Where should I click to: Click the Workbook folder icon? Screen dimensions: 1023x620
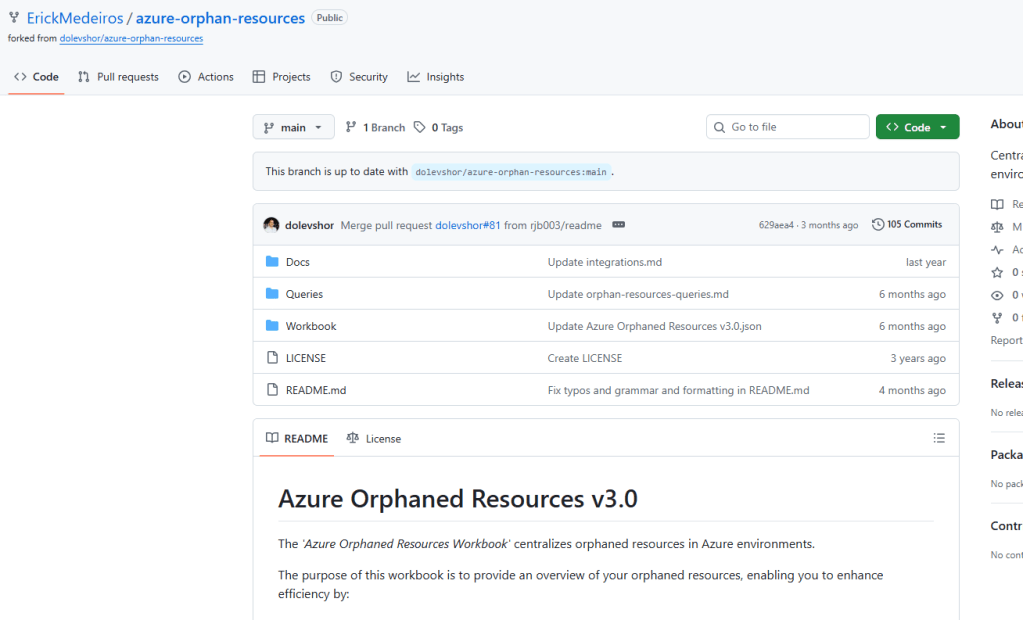[272, 326]
